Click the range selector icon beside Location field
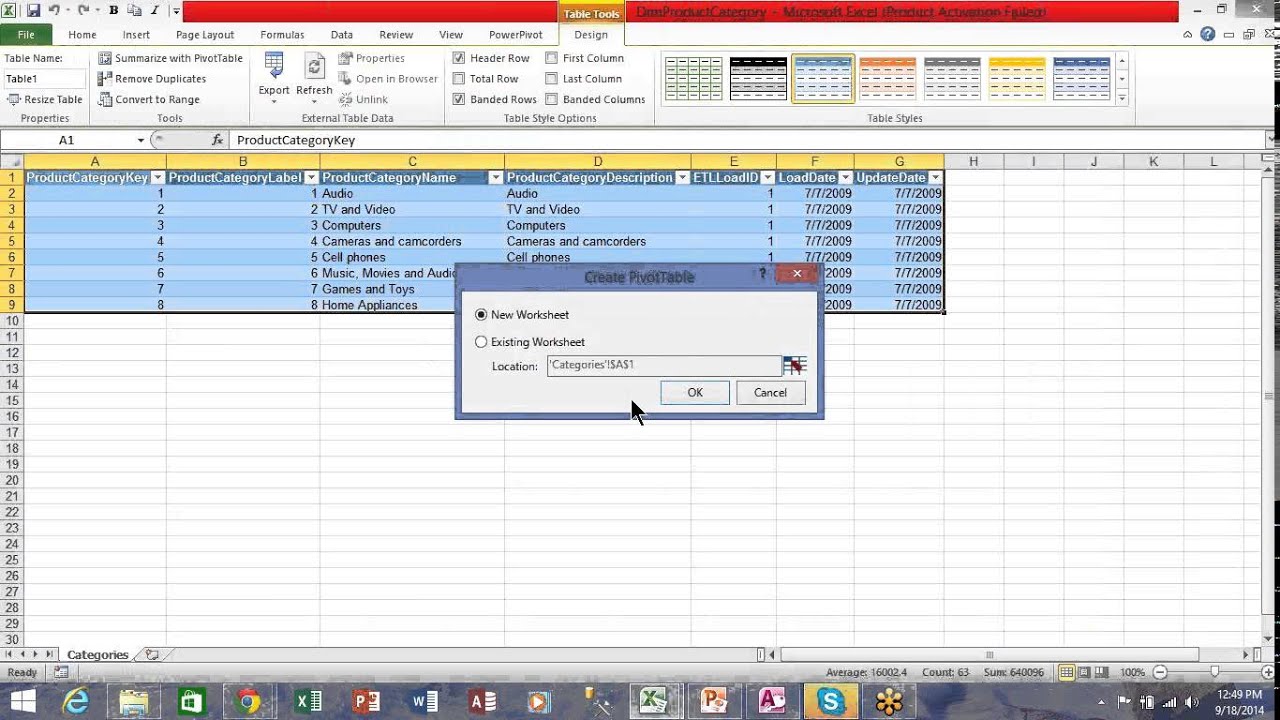The image size is (1280, 720). point(795,366)
